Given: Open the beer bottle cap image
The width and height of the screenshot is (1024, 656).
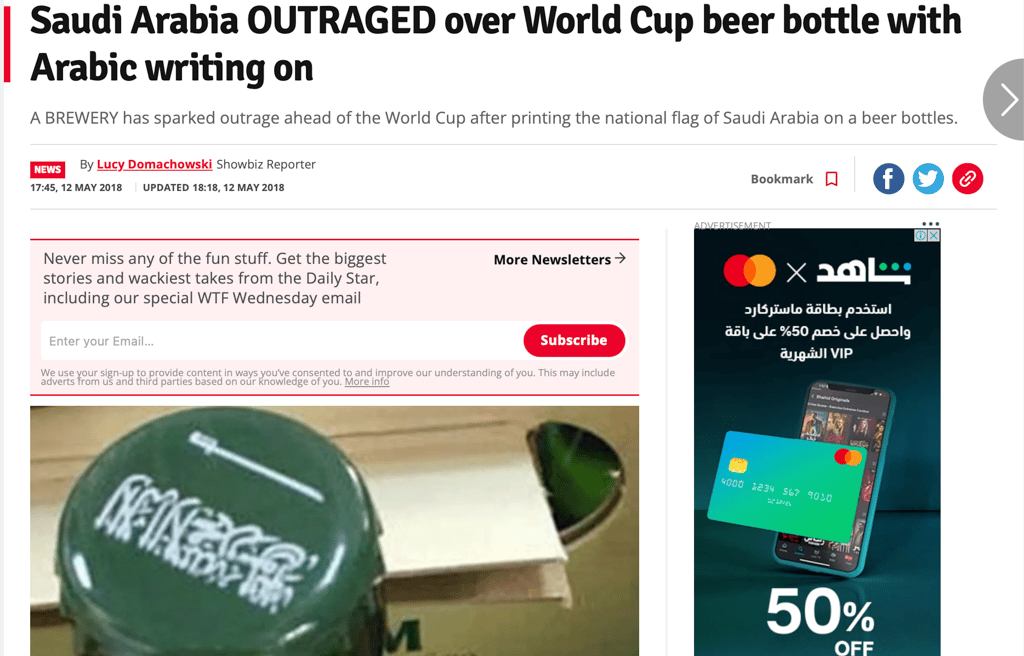Looking at the screenshot, I should pyautogui.click(x=334, y=531).
